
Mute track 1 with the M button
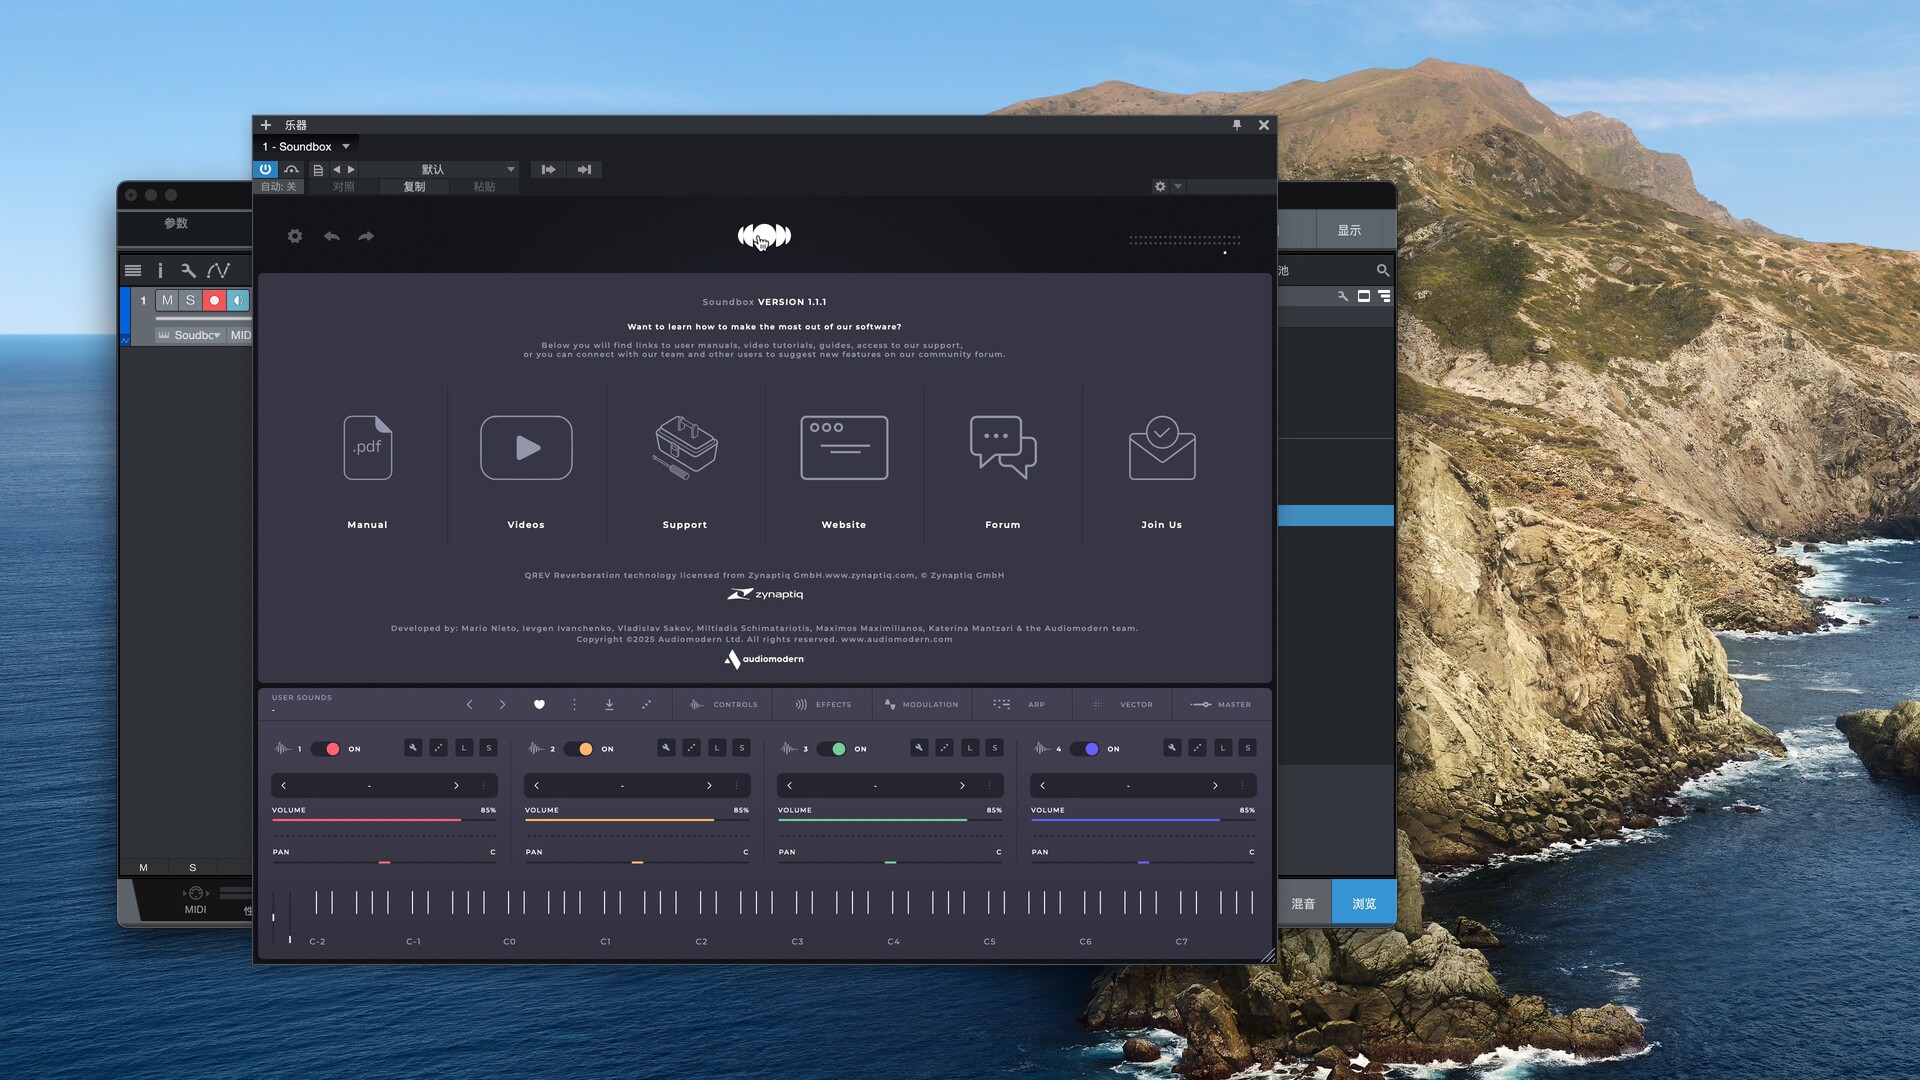pyautogui.click(x=167, y=300)
